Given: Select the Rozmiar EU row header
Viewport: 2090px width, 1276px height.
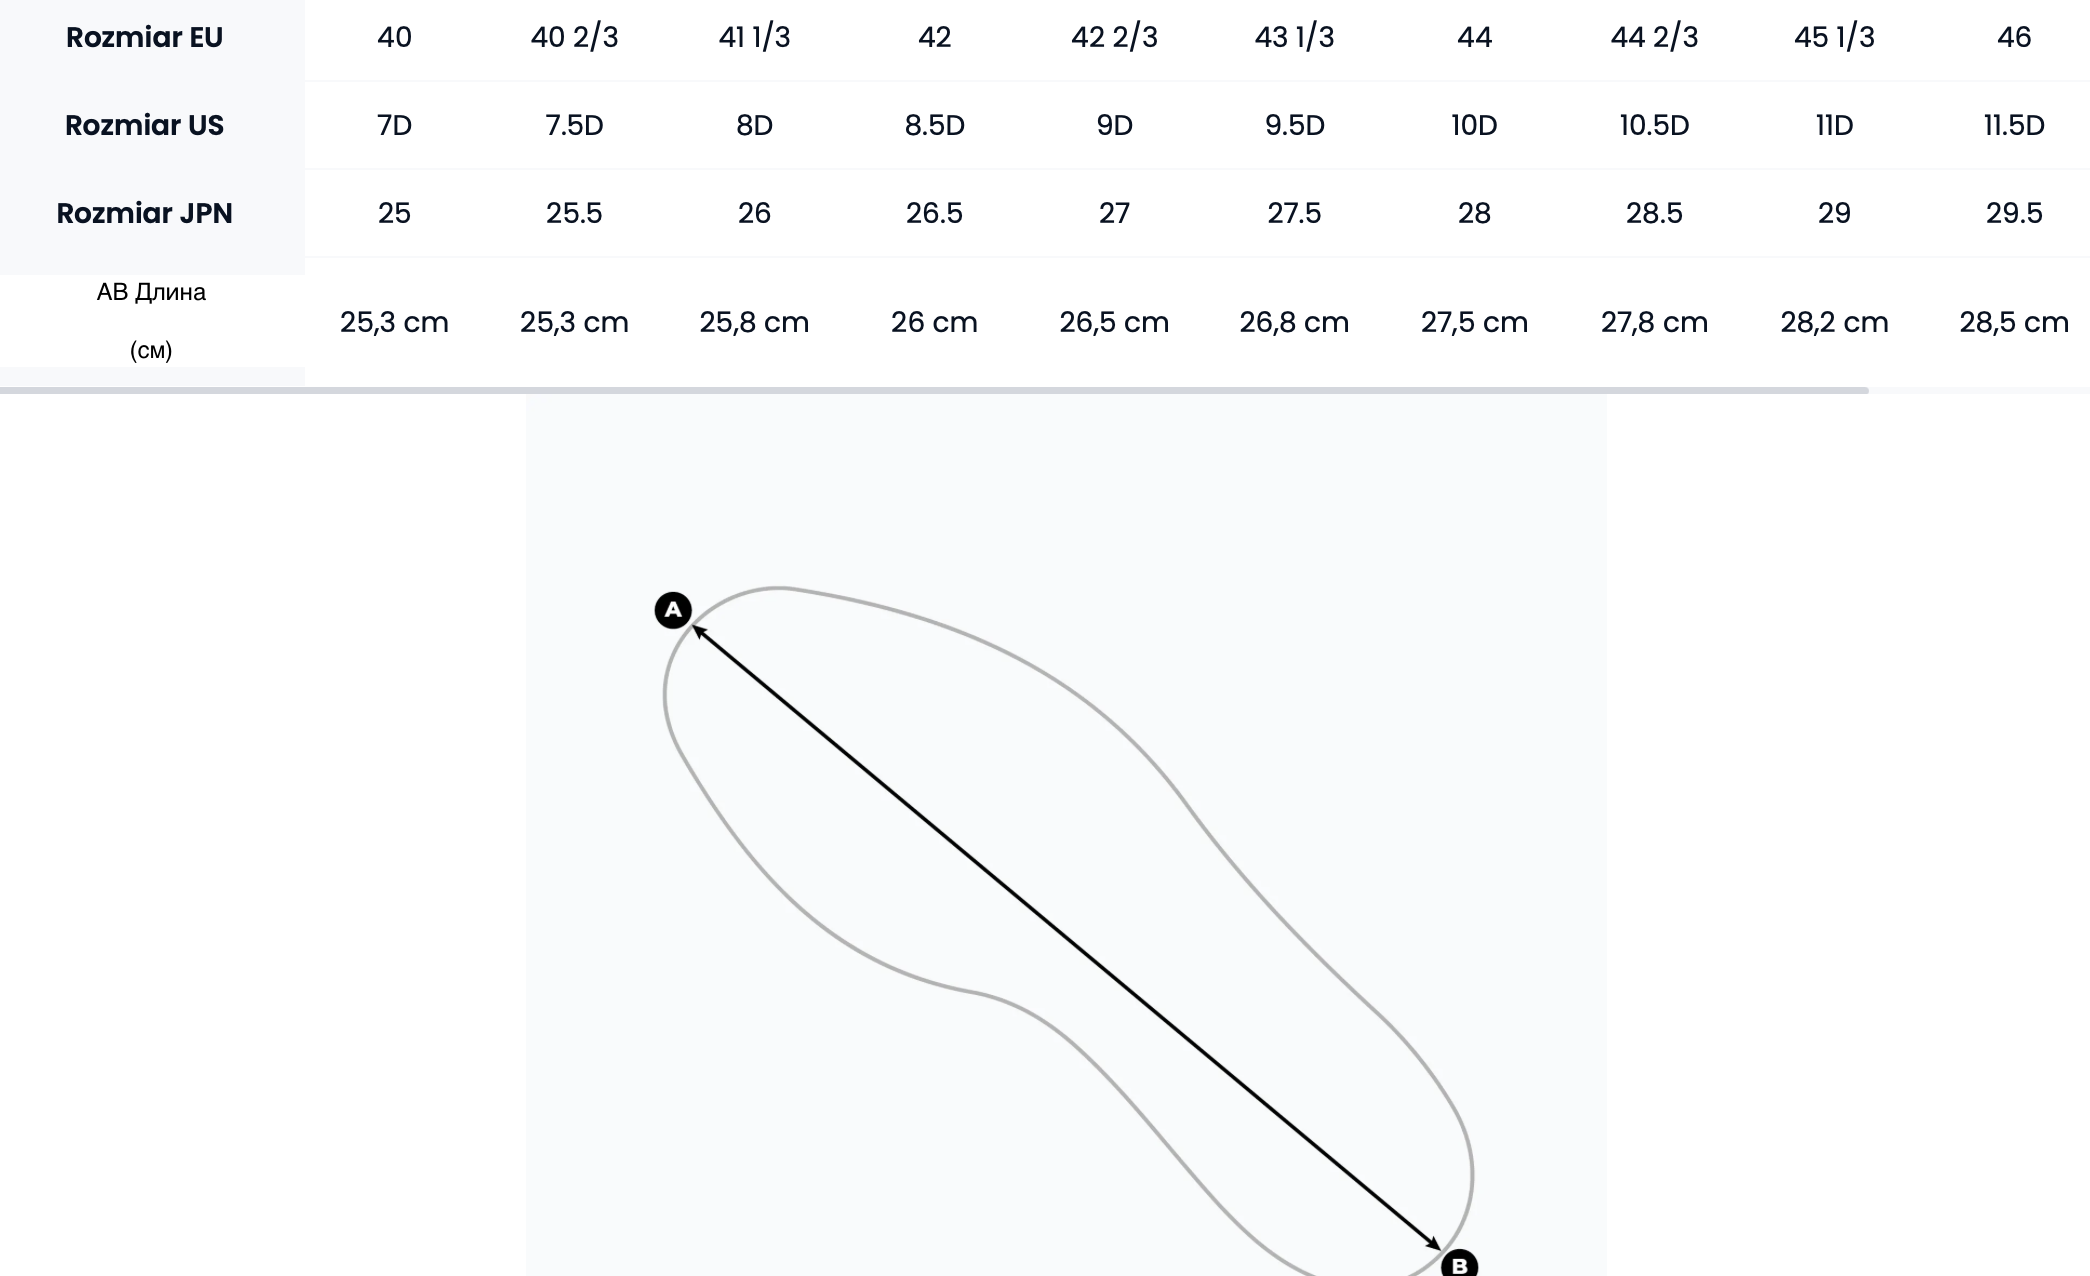Looking at the screenshot, I should [144, 38].
